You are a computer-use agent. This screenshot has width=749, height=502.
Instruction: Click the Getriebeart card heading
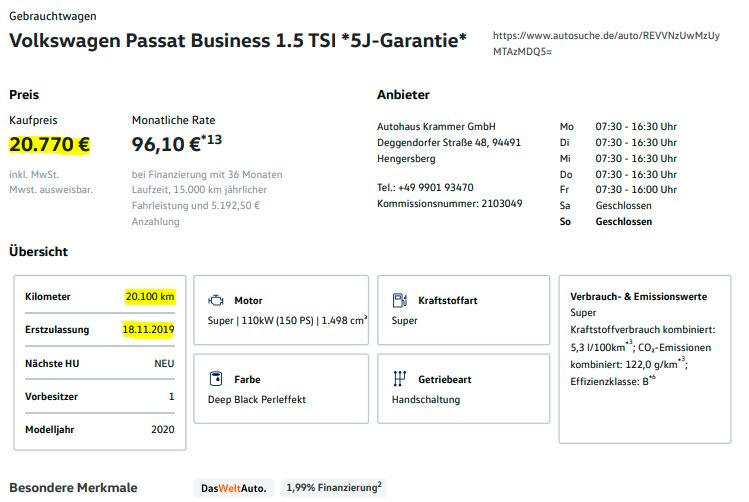pyautogui.click(x=445, y=379)
